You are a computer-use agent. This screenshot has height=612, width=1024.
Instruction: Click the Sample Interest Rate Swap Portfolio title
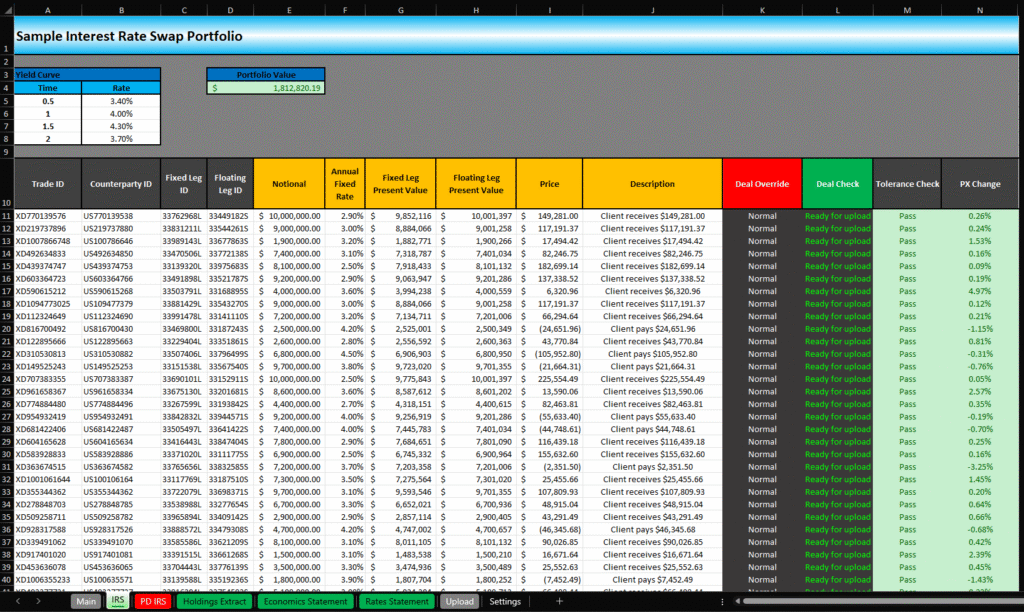[x=129, y=36]
